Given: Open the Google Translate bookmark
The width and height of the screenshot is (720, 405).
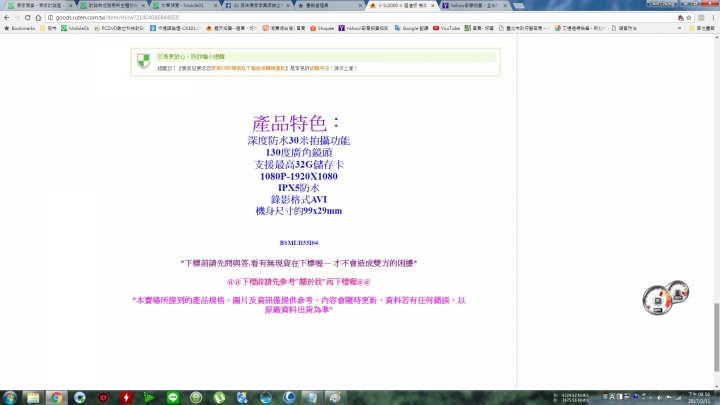Looking at the screenshot, I should [x=411, y=28].
